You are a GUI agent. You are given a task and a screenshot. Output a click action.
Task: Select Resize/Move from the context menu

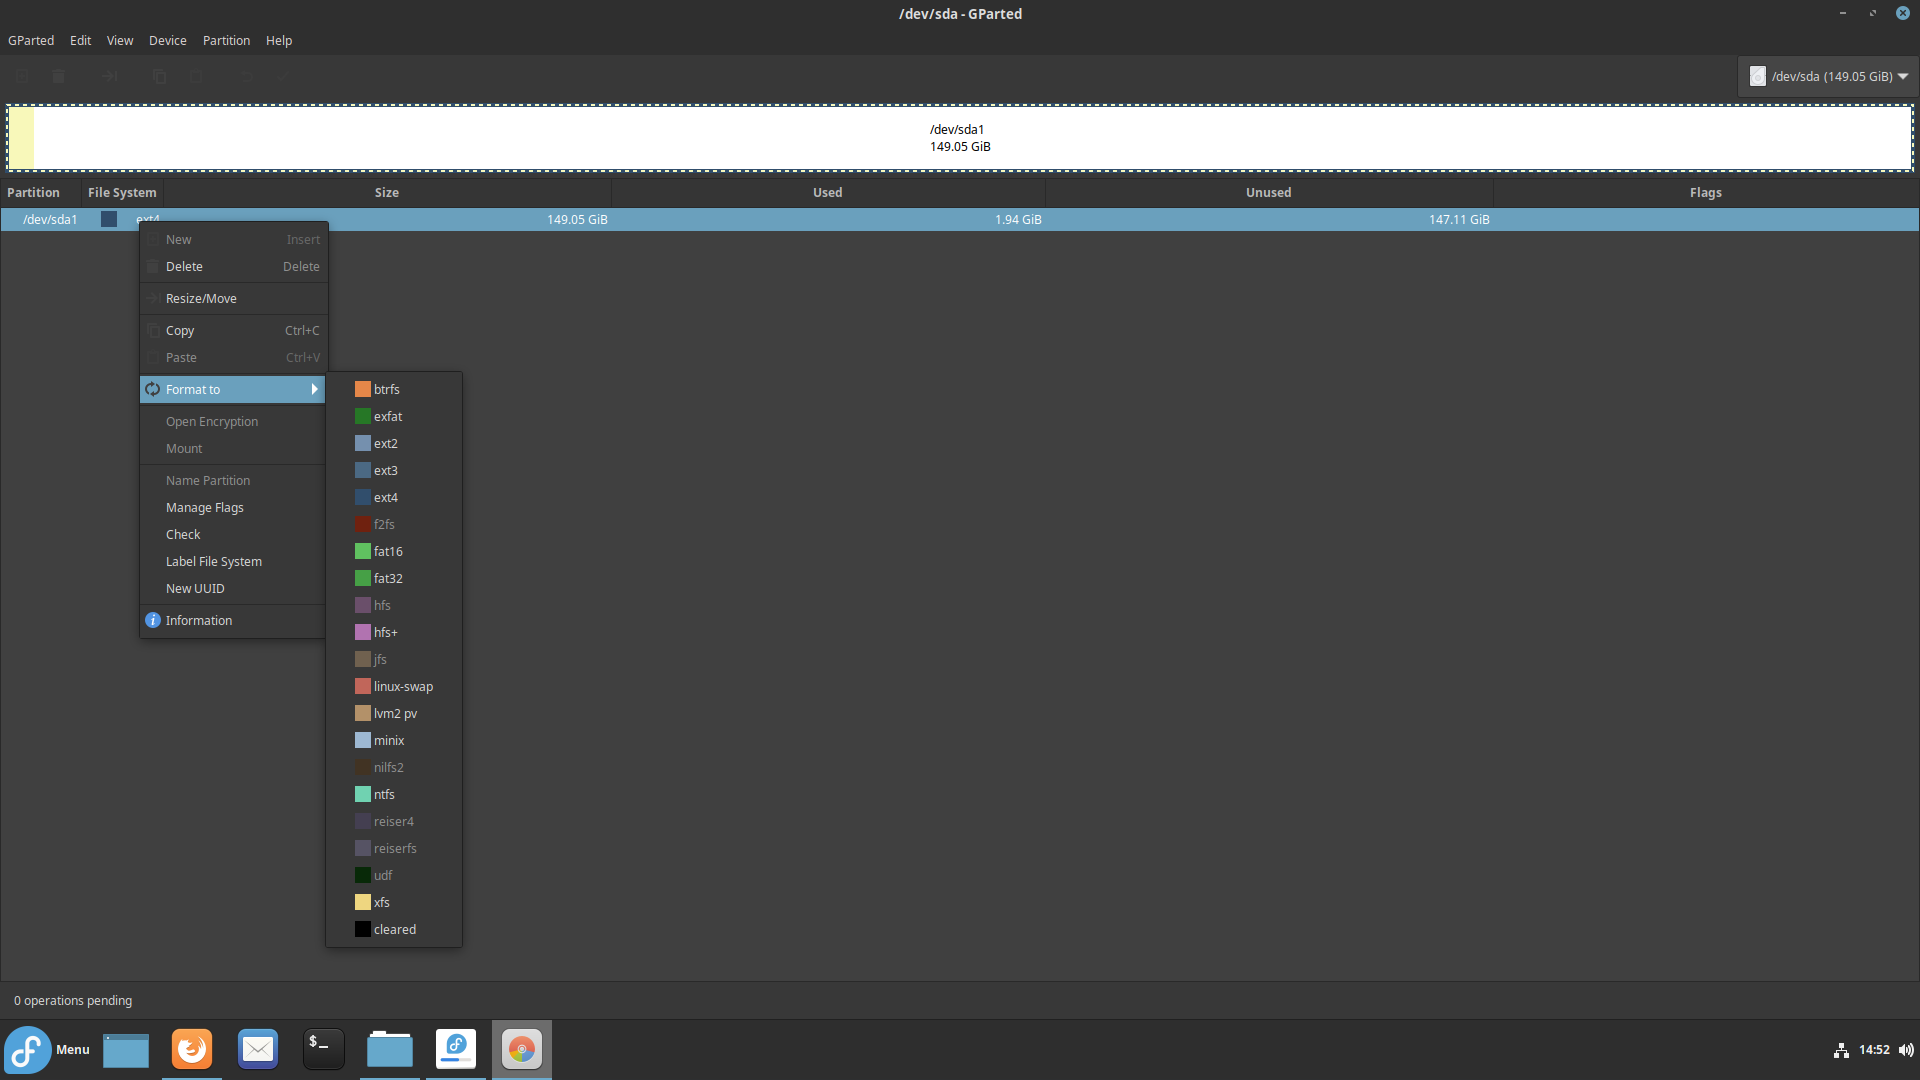tap(233, 299)
